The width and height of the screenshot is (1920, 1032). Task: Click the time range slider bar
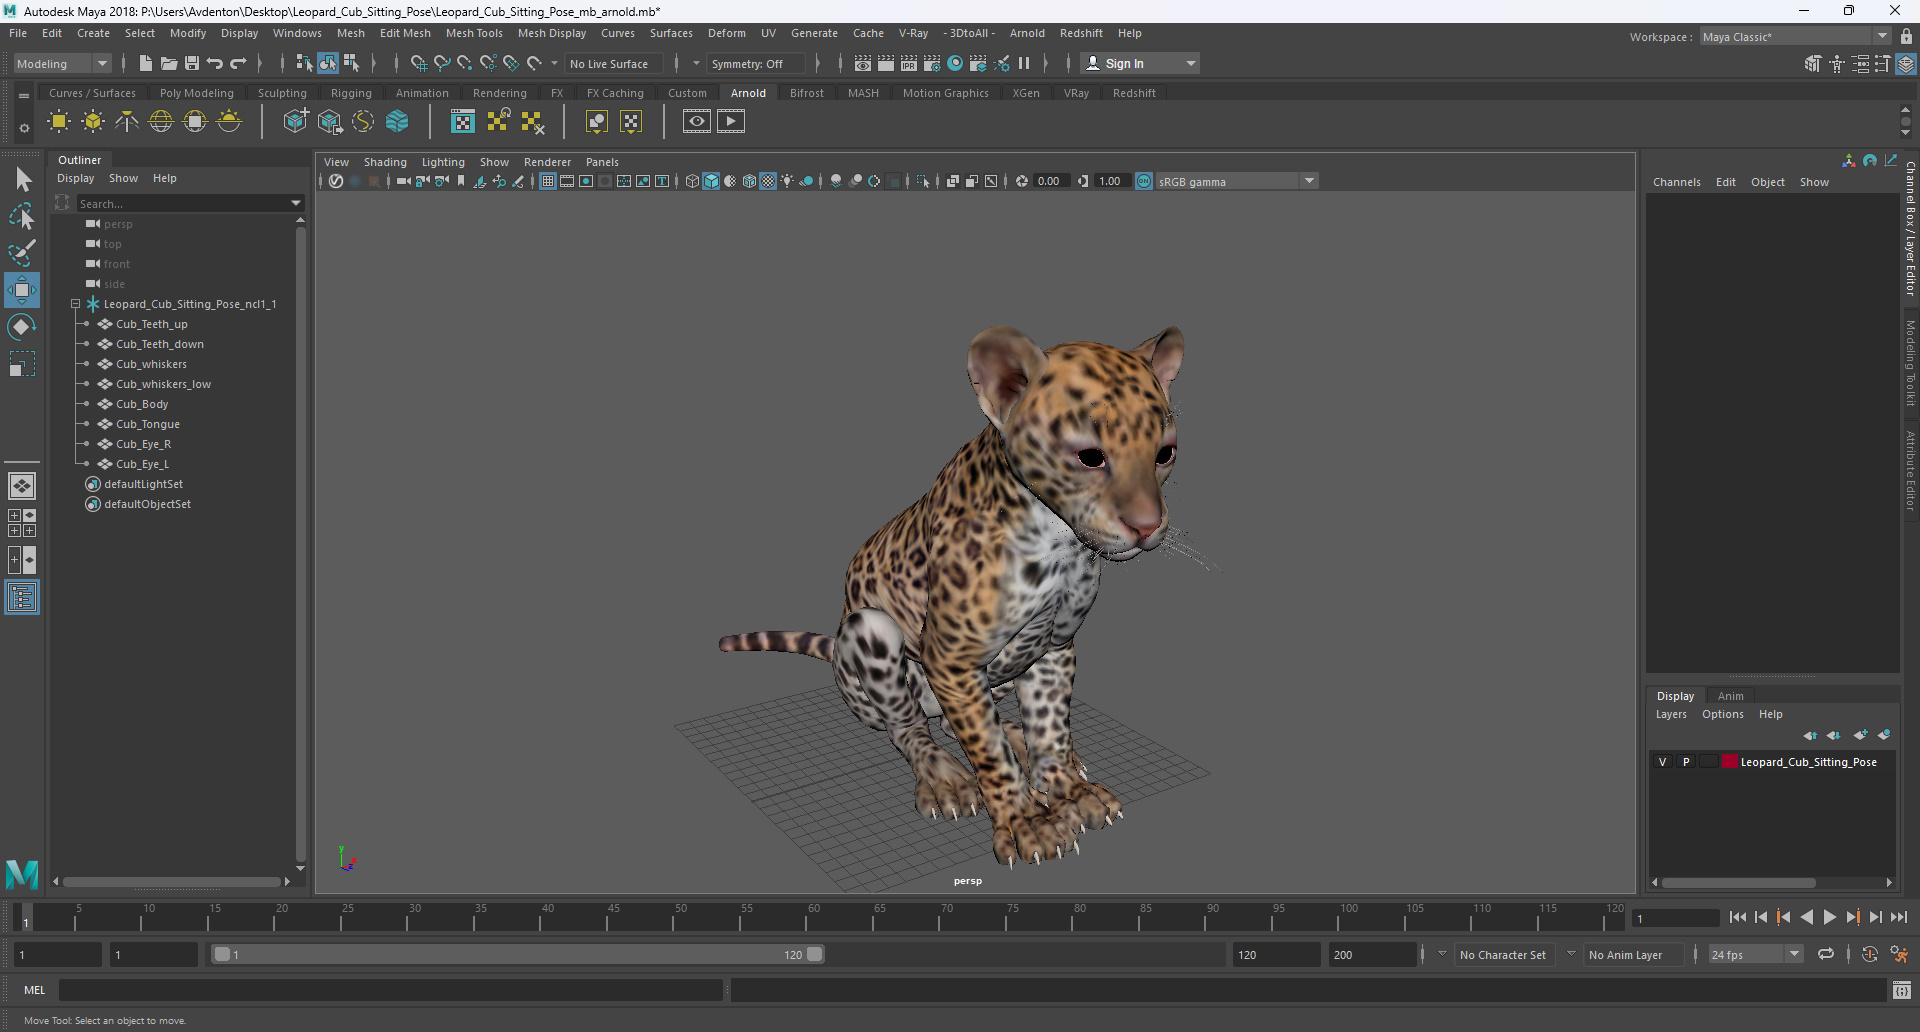[x=518, y=955]
